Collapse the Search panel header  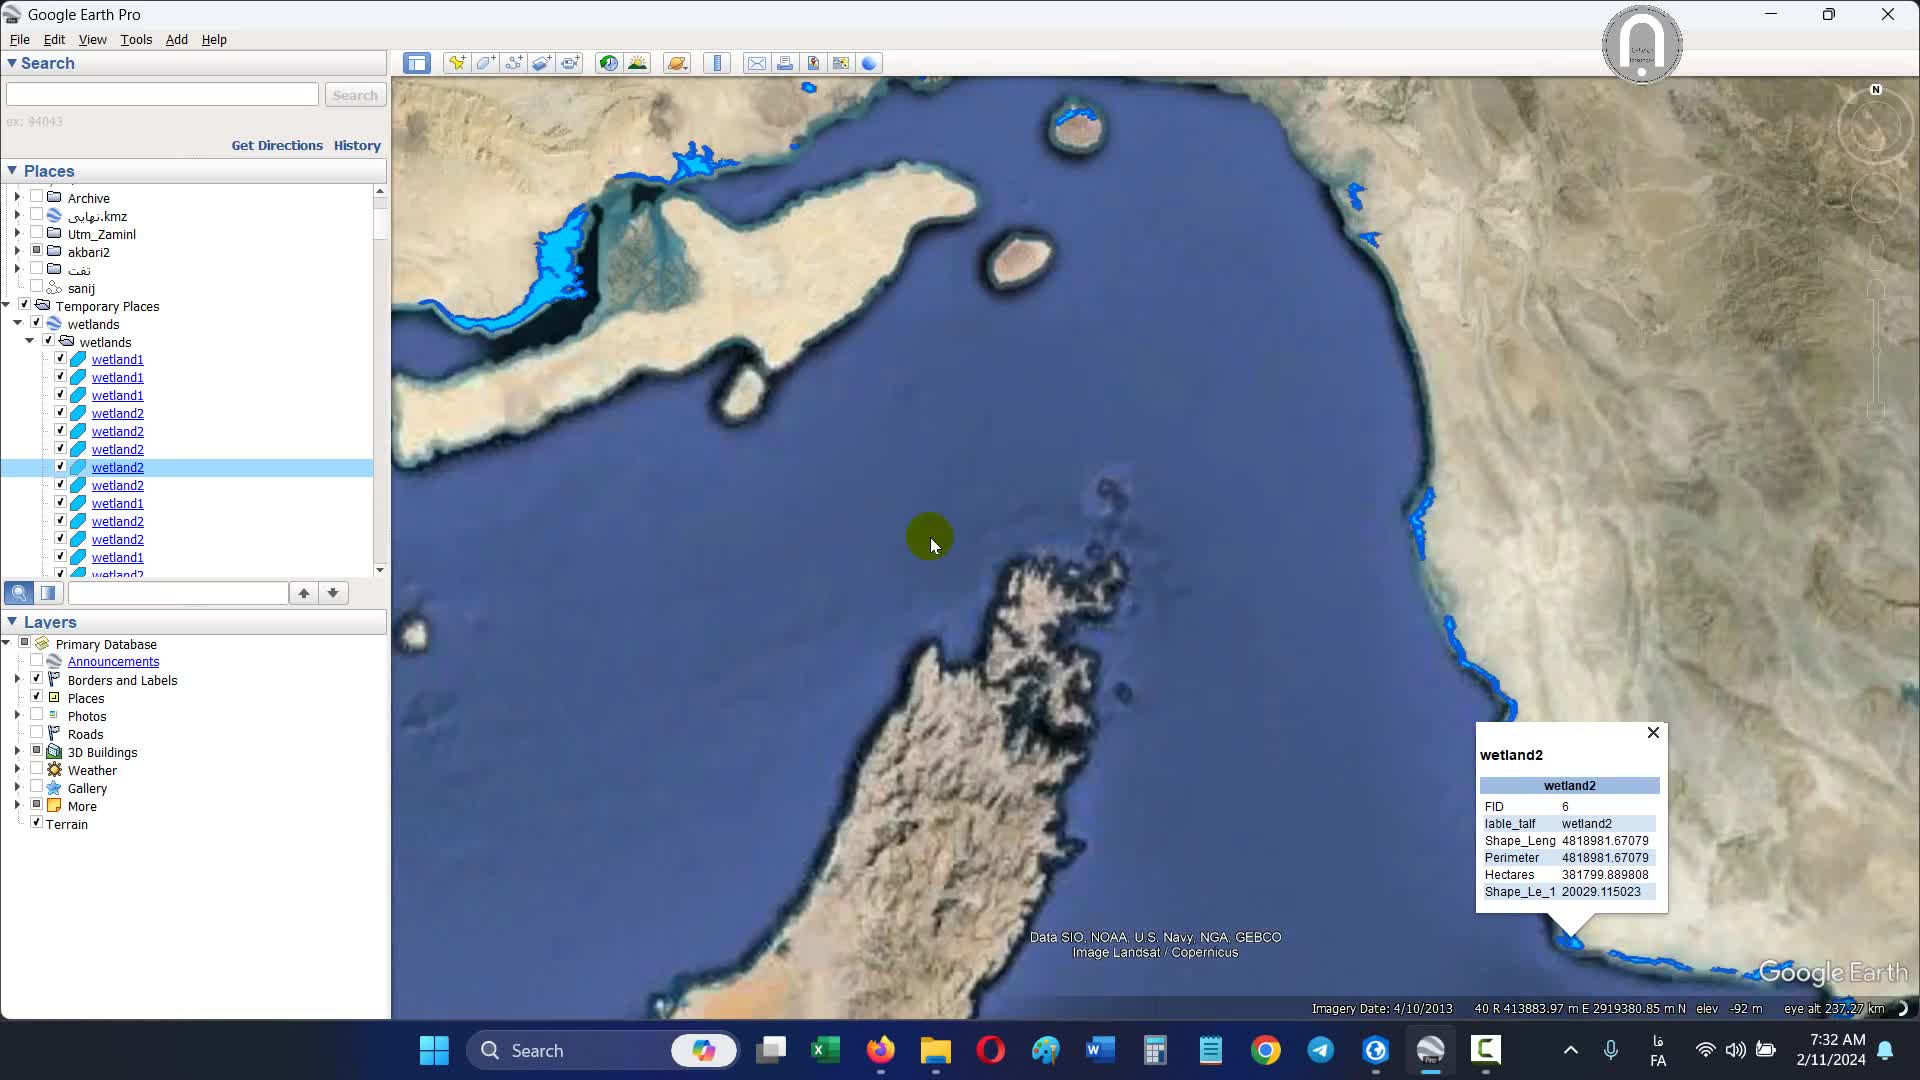[x=12, y=63]
